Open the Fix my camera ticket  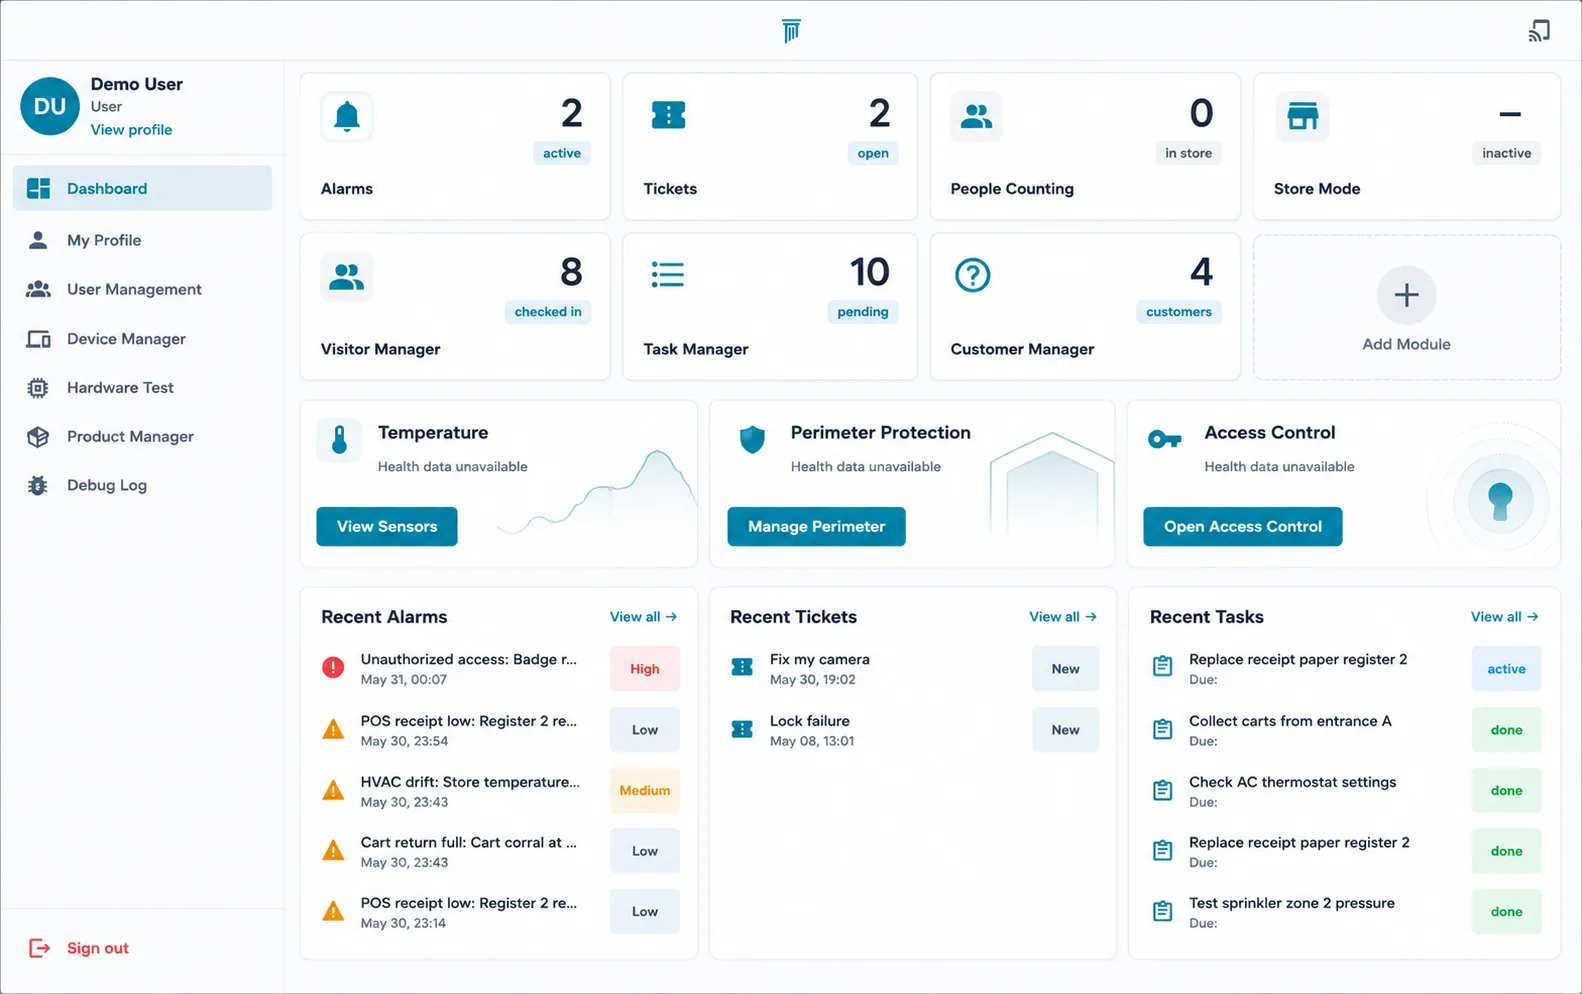point(912,669)
